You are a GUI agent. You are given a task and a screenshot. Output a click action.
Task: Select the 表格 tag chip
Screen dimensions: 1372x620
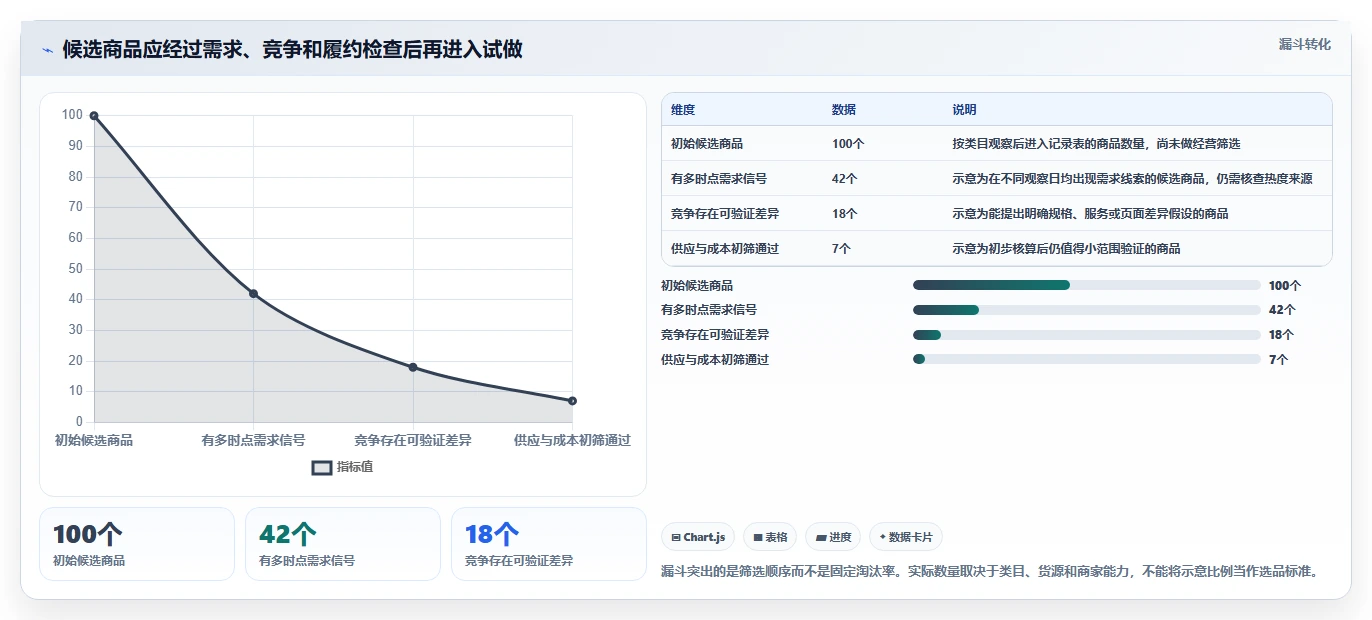point(770,537)
